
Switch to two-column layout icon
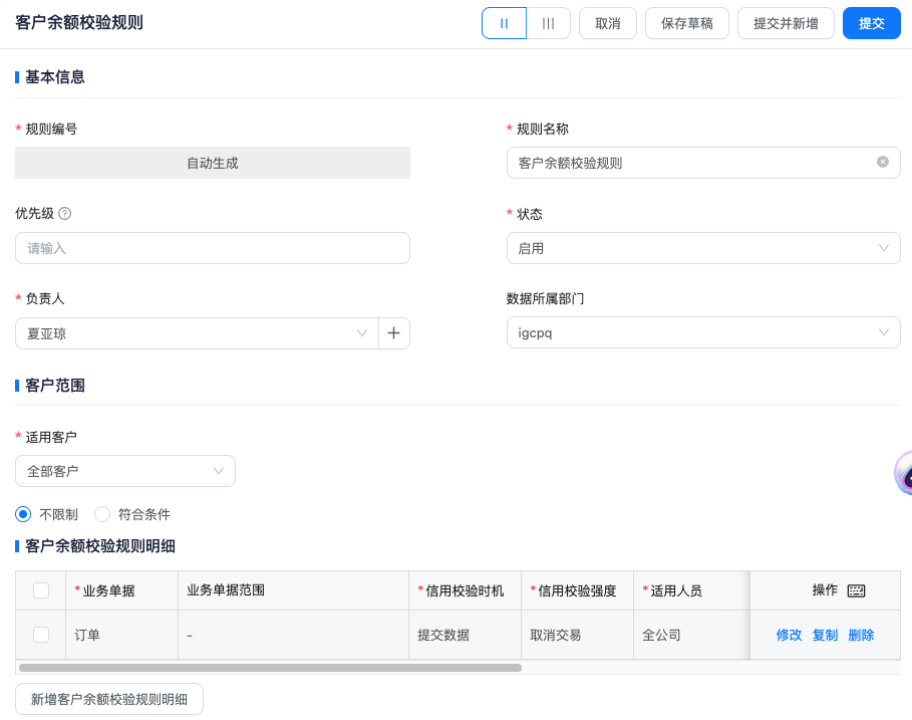point(504,23)
